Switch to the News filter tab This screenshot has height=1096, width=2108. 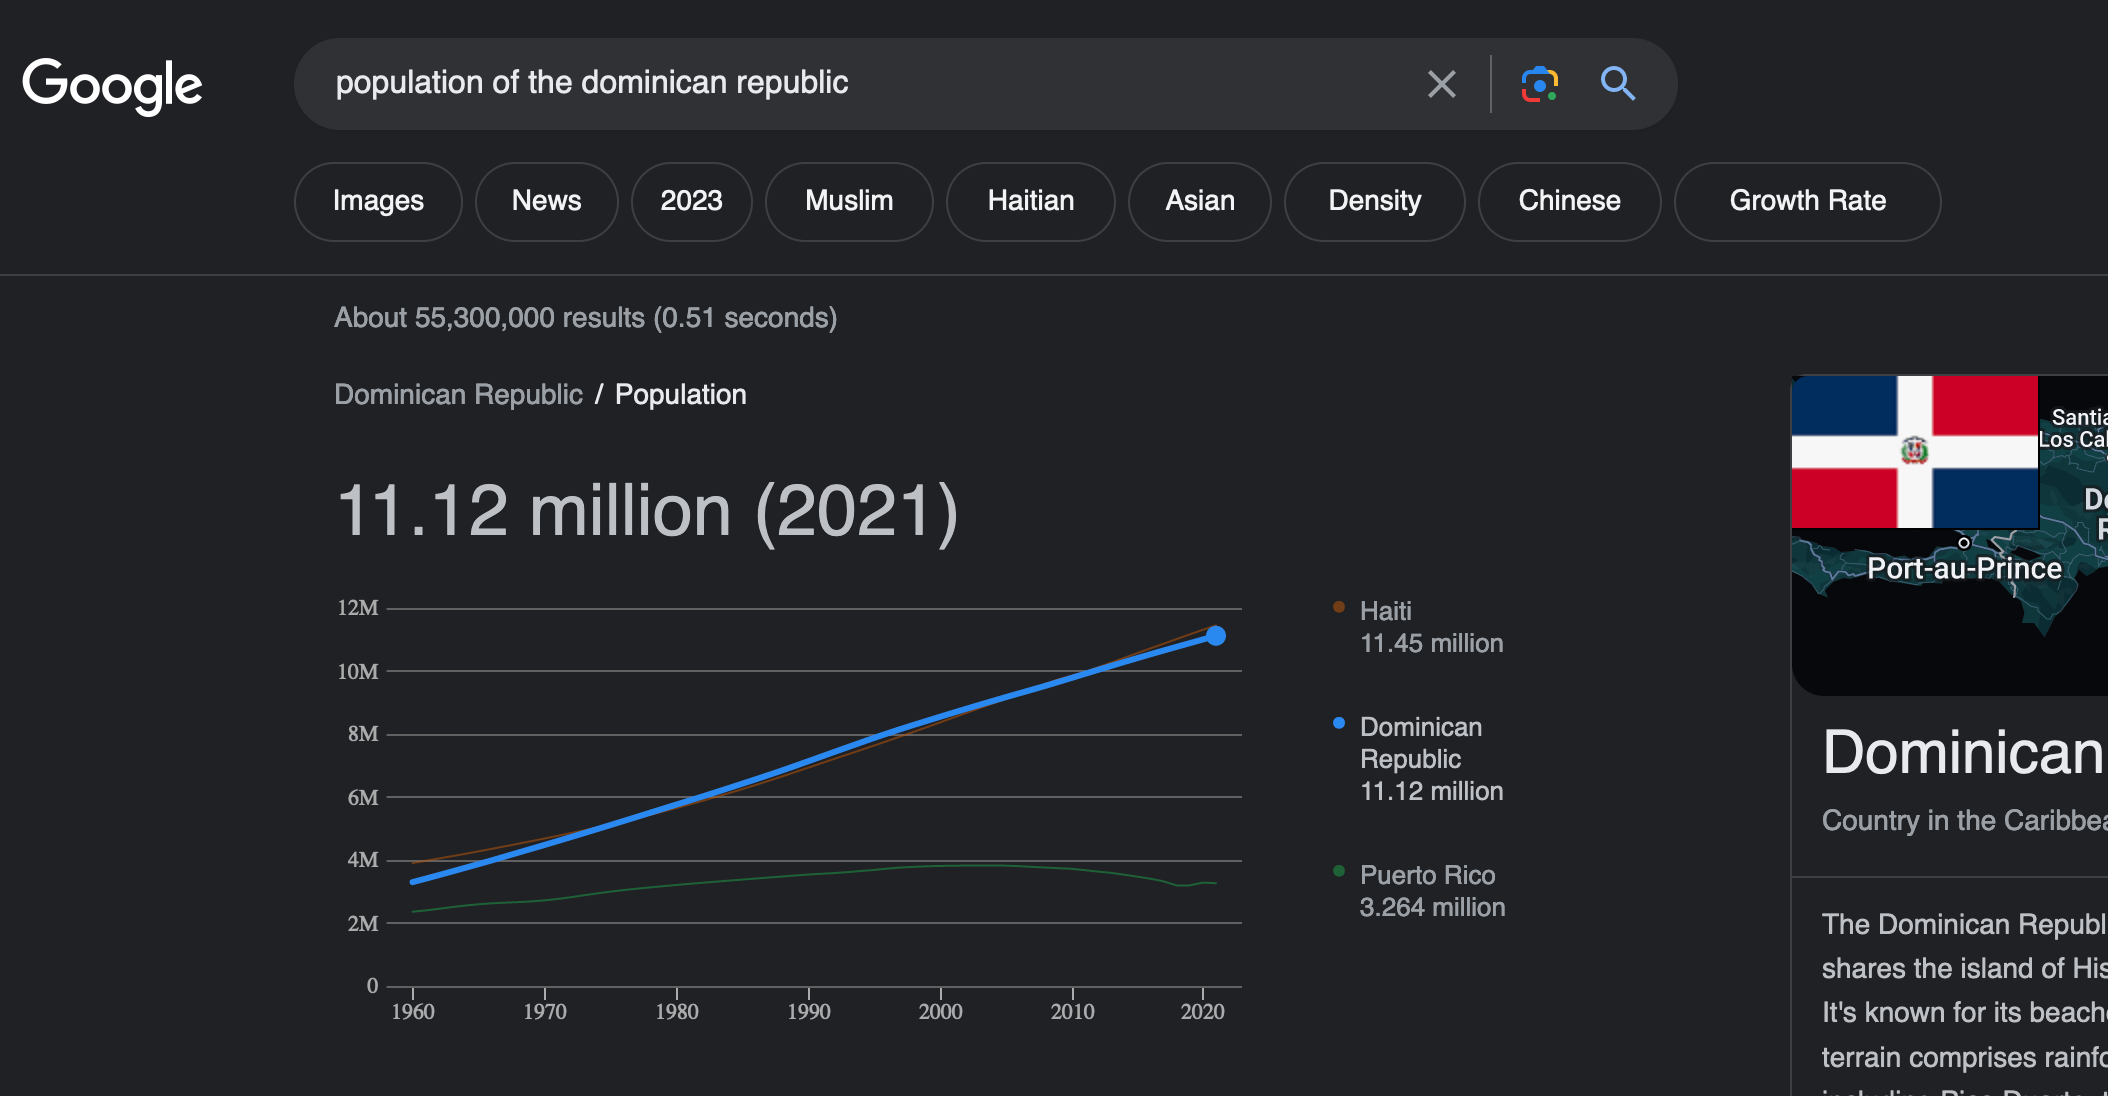pos(546,201)
